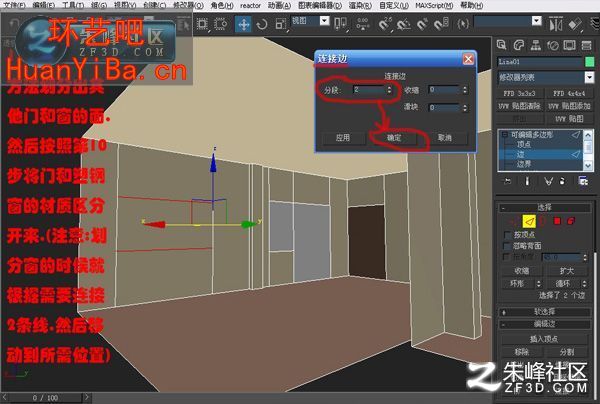Click the 分段 value input field

click(x=369, y=90)
